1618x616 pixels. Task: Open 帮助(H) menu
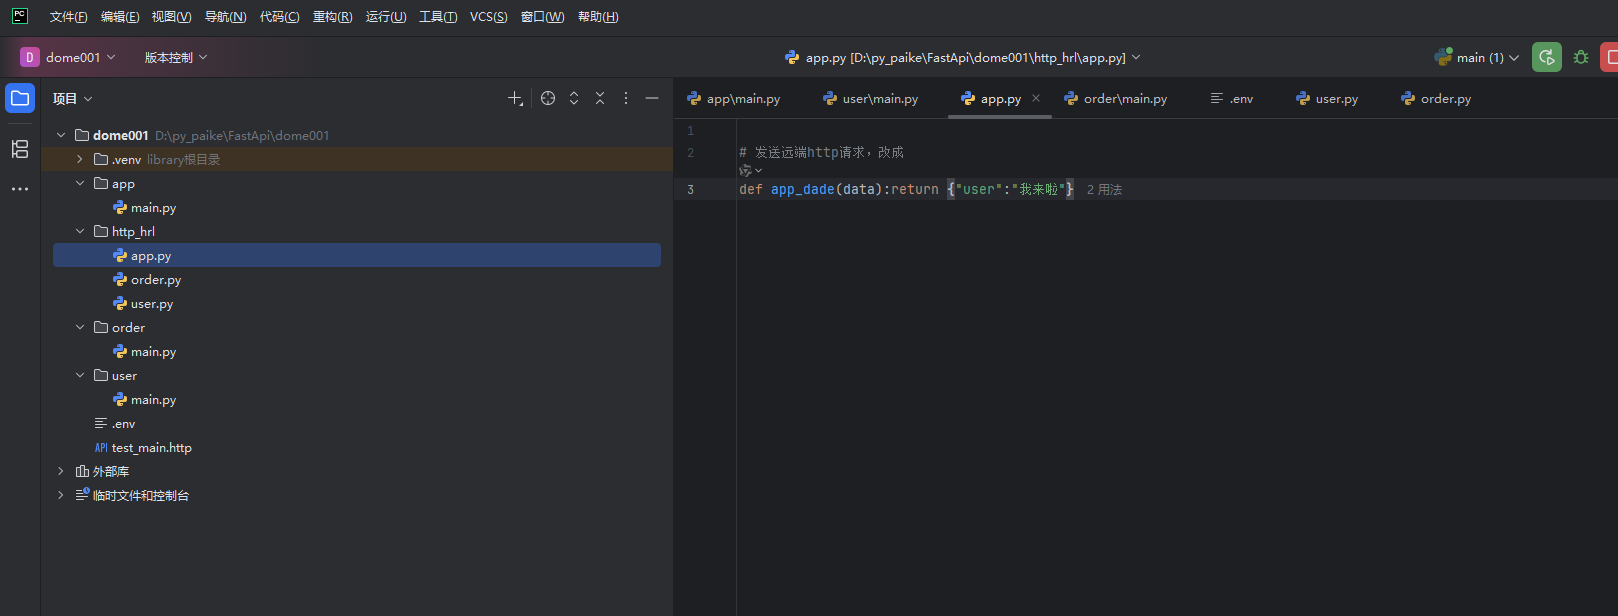coord(598,16)
